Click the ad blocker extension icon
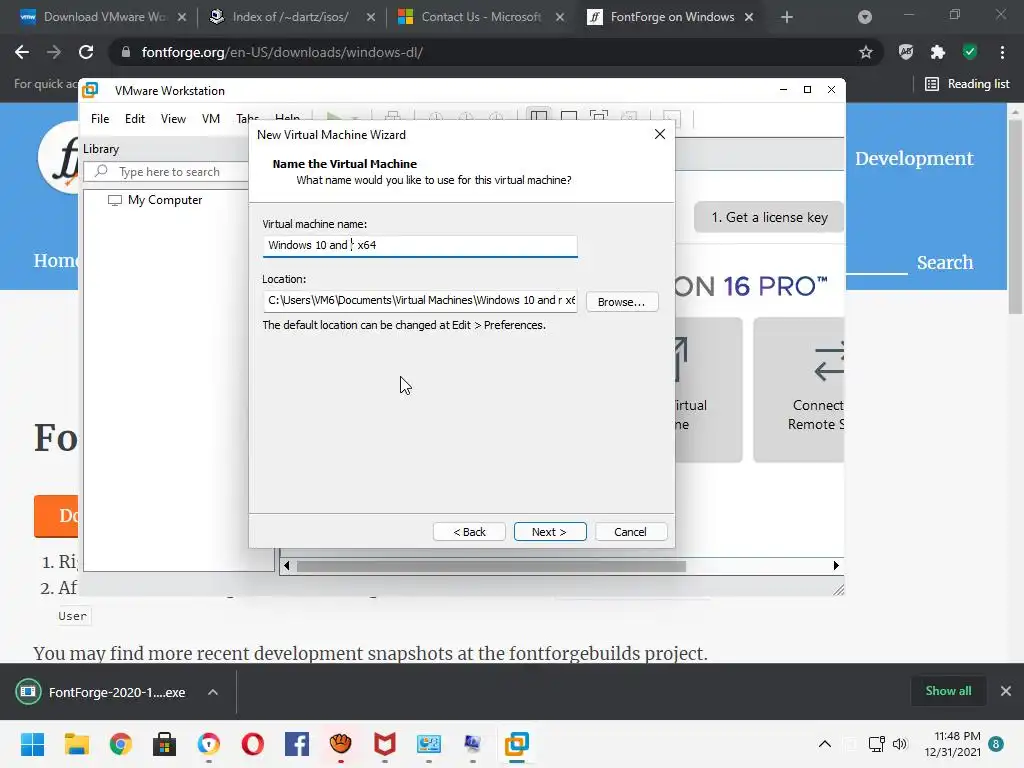This screenshot has width=1024, height=768. pos(906,52)
